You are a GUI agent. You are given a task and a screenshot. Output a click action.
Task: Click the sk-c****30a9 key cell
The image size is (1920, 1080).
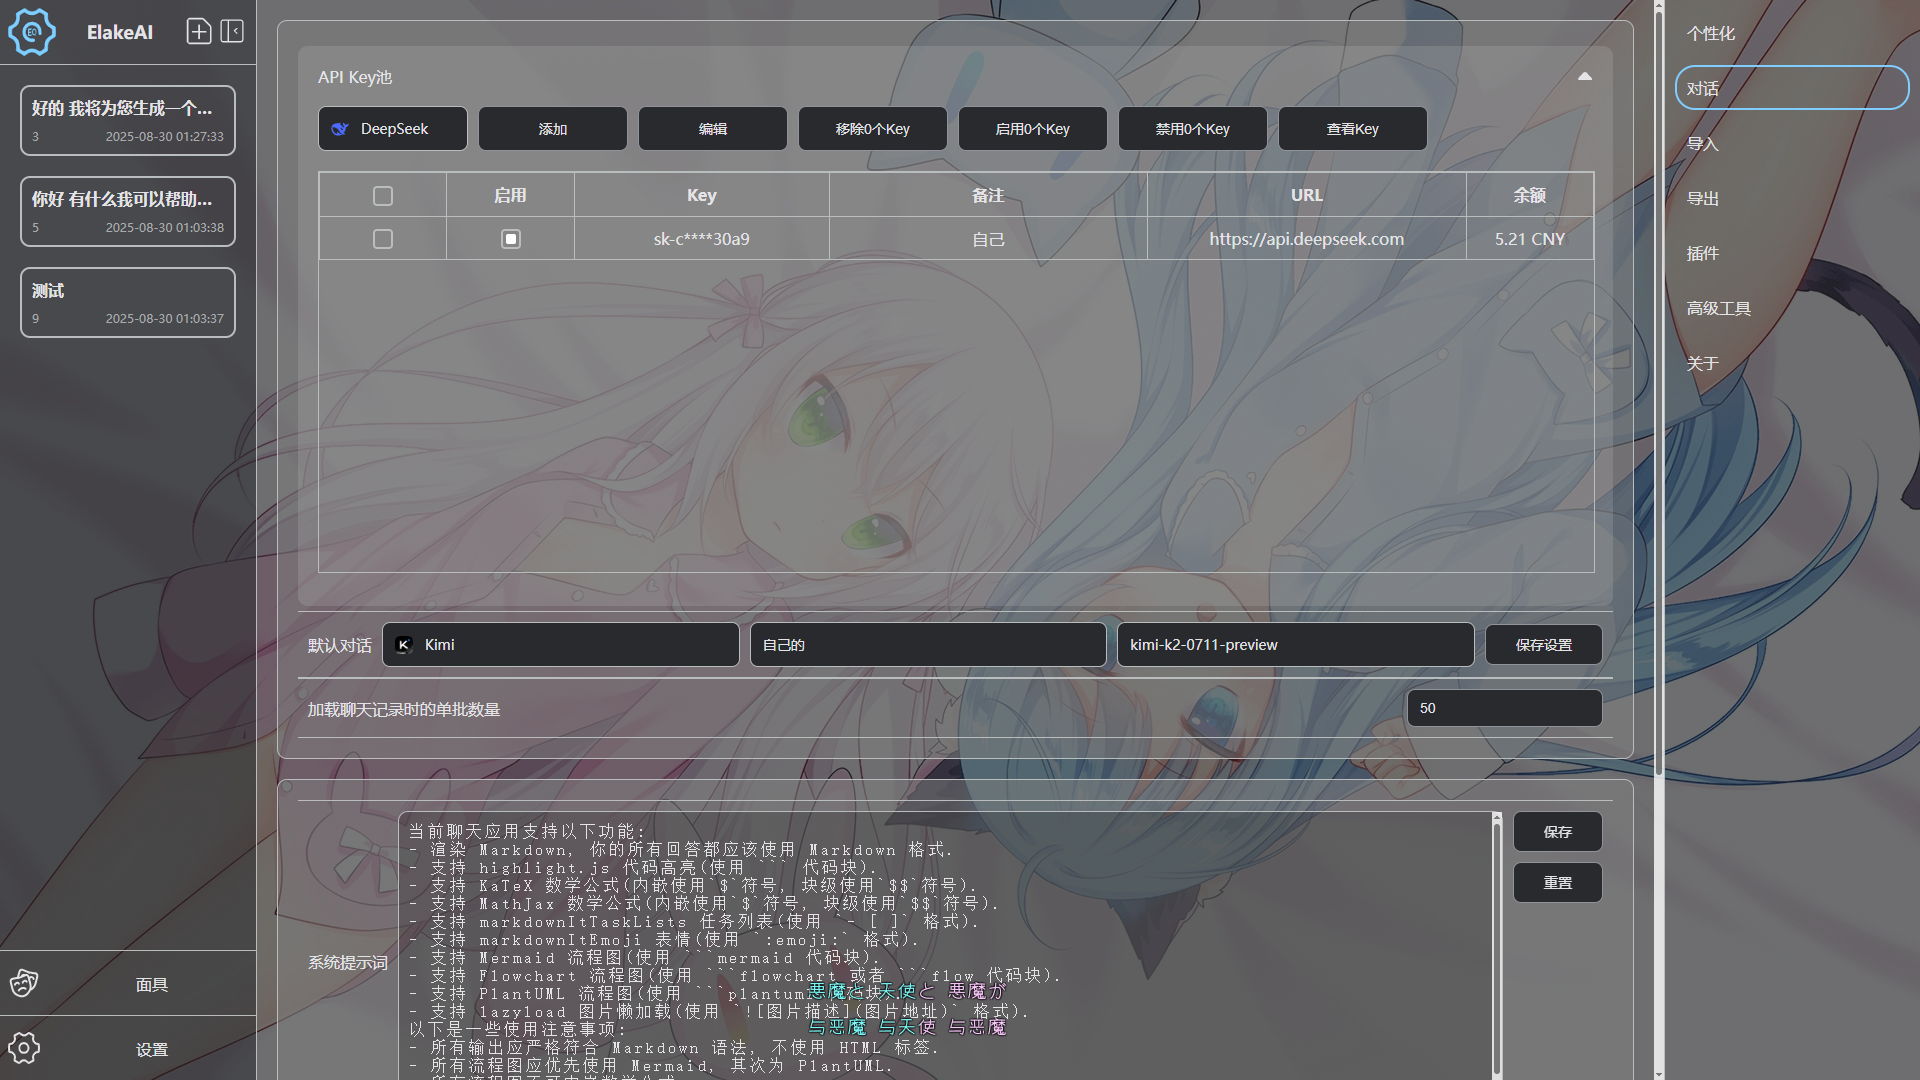click(702, 239)
